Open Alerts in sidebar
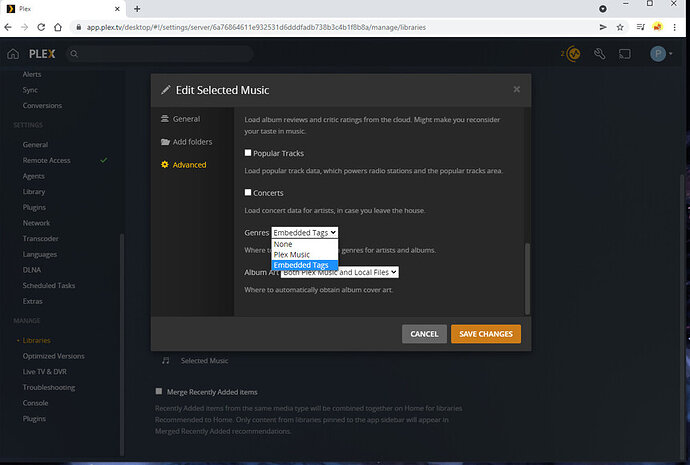 pyautogui.click(x=32, y=74)
